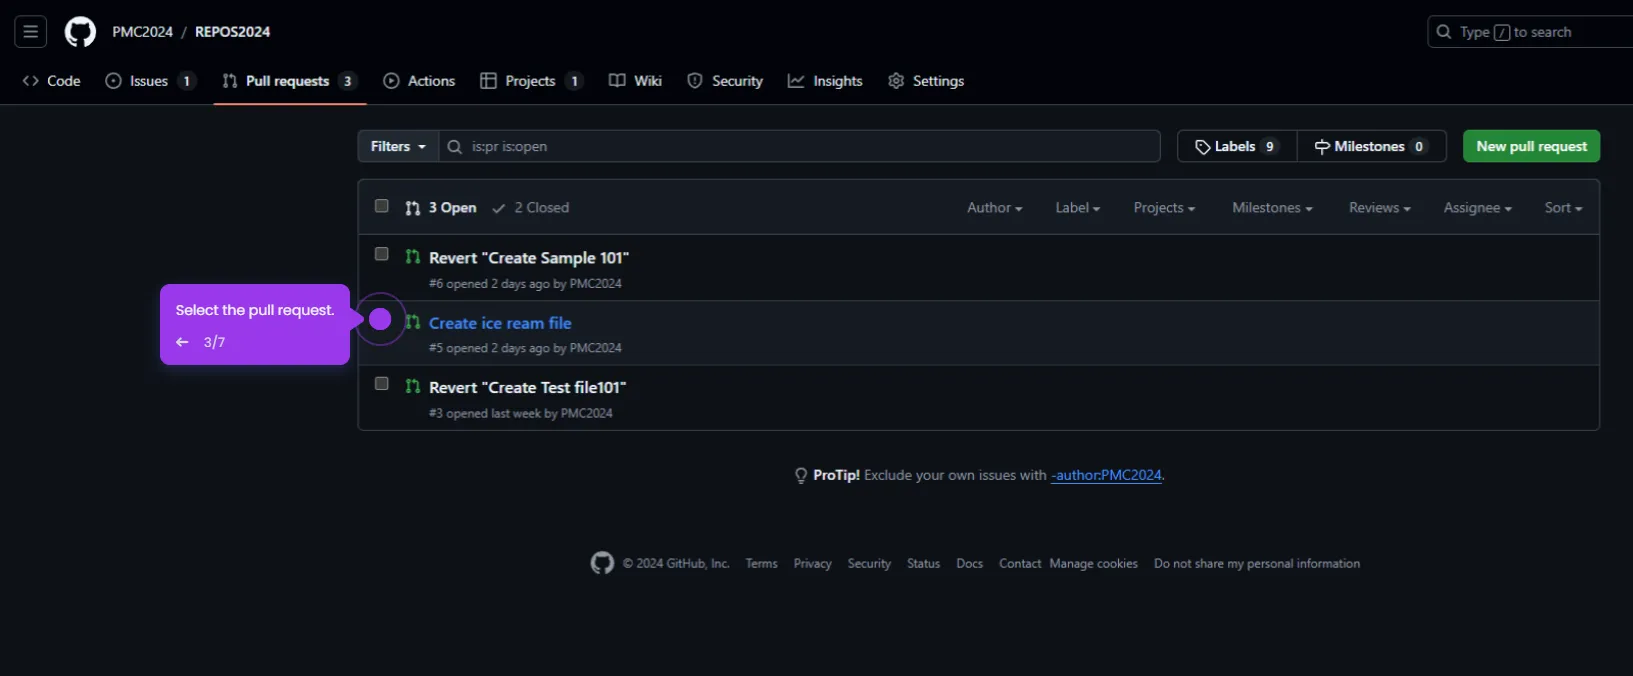Click PMC2024 author on pull request #3
The width and height of the screenshot is (1633, 676).
click(587, 413)
